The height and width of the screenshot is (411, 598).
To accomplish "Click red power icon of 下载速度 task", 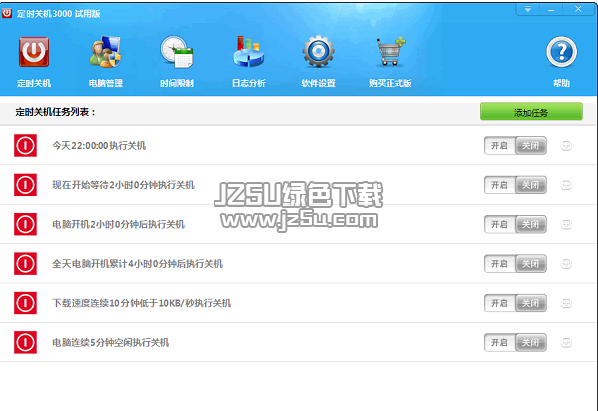I will point(26,303).
